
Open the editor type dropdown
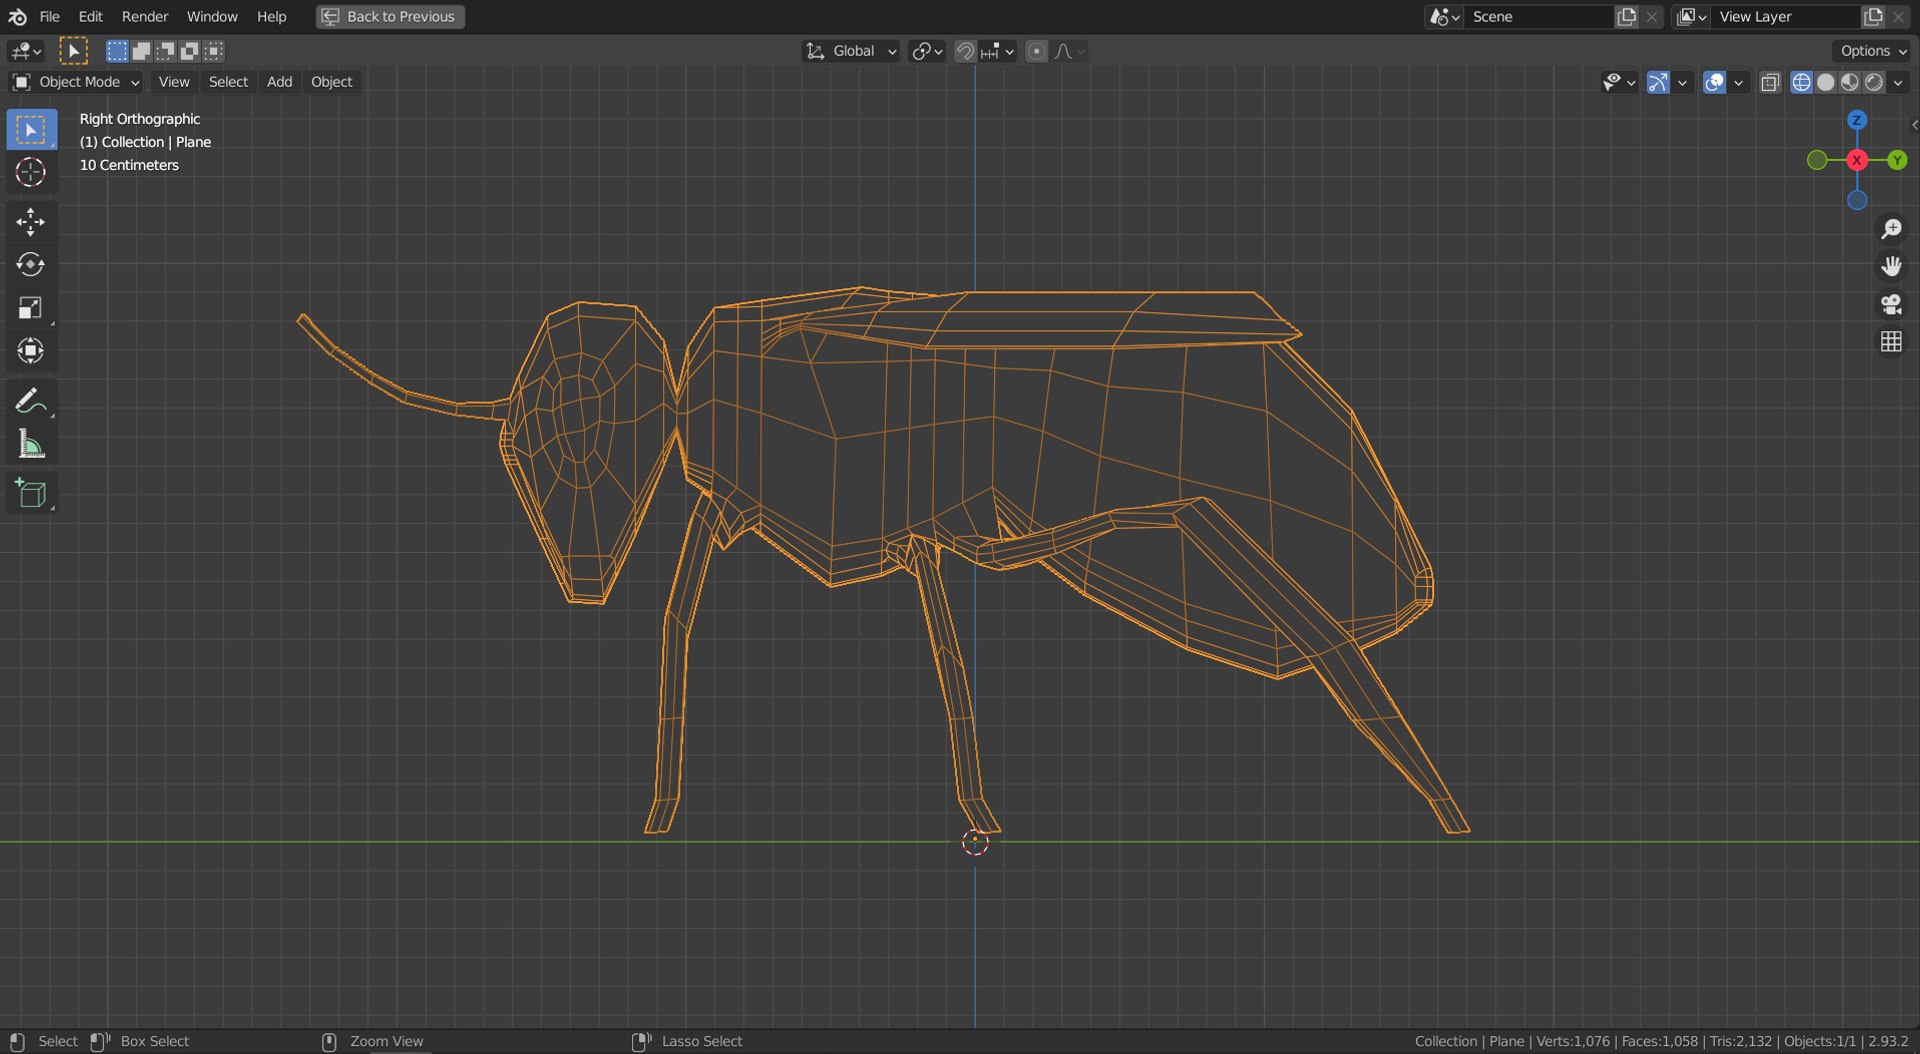pos(26,51)
